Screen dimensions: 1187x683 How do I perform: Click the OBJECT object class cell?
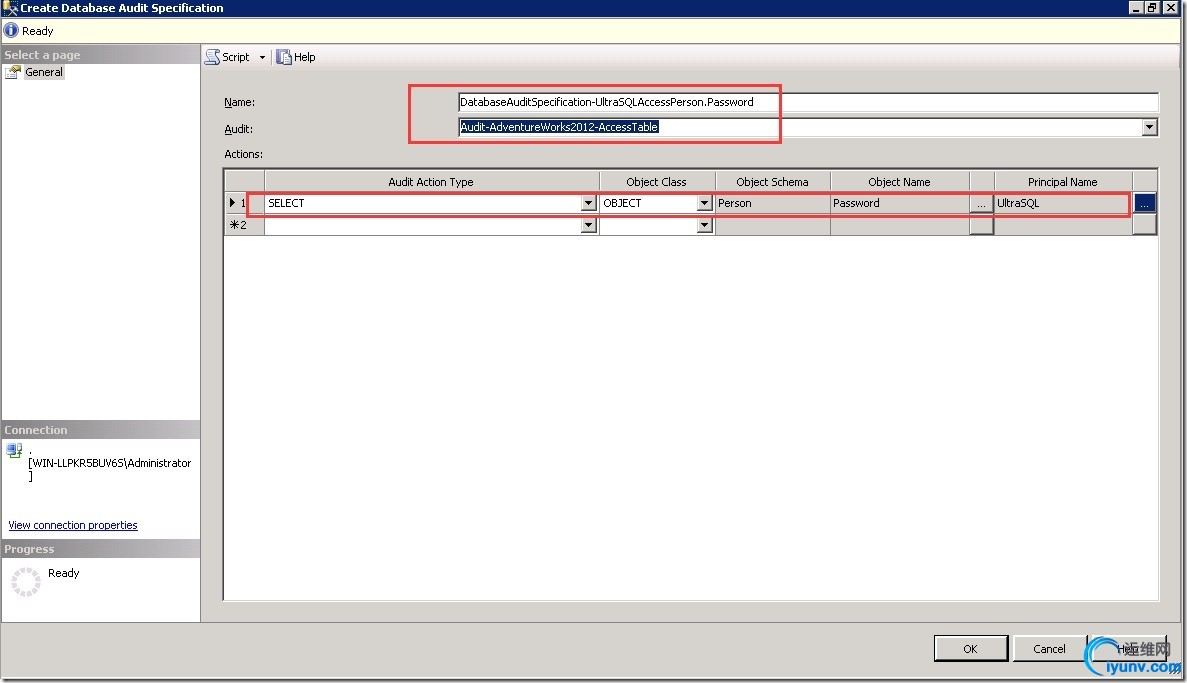[x=649, y=203]
